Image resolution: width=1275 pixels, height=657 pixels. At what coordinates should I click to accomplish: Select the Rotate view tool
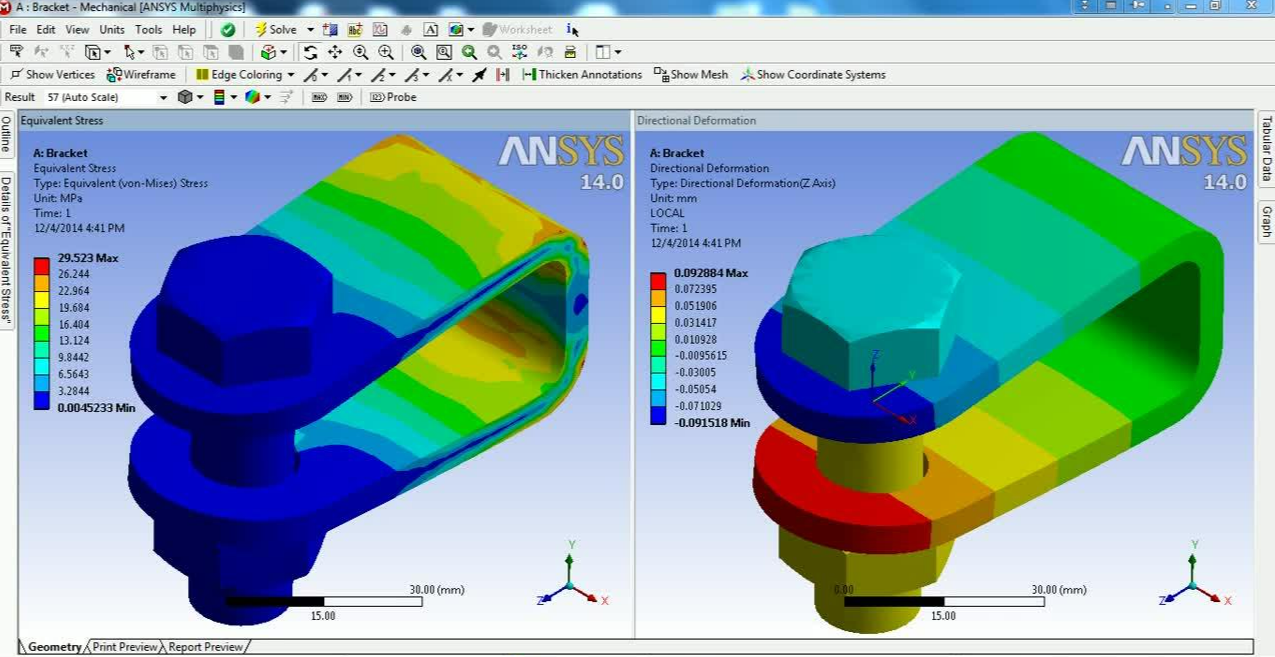coord(310,52)
